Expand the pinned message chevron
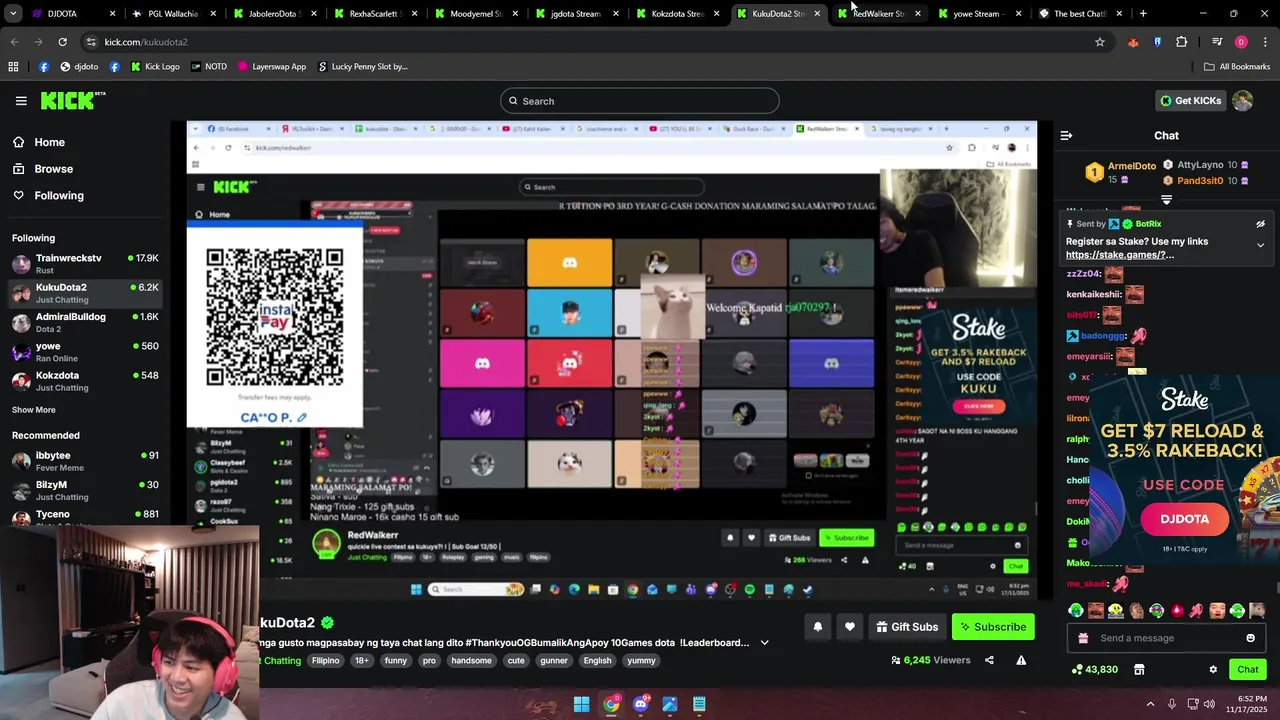The width and height of the screenshot is (1280, 720). [x=1260, y=245]
